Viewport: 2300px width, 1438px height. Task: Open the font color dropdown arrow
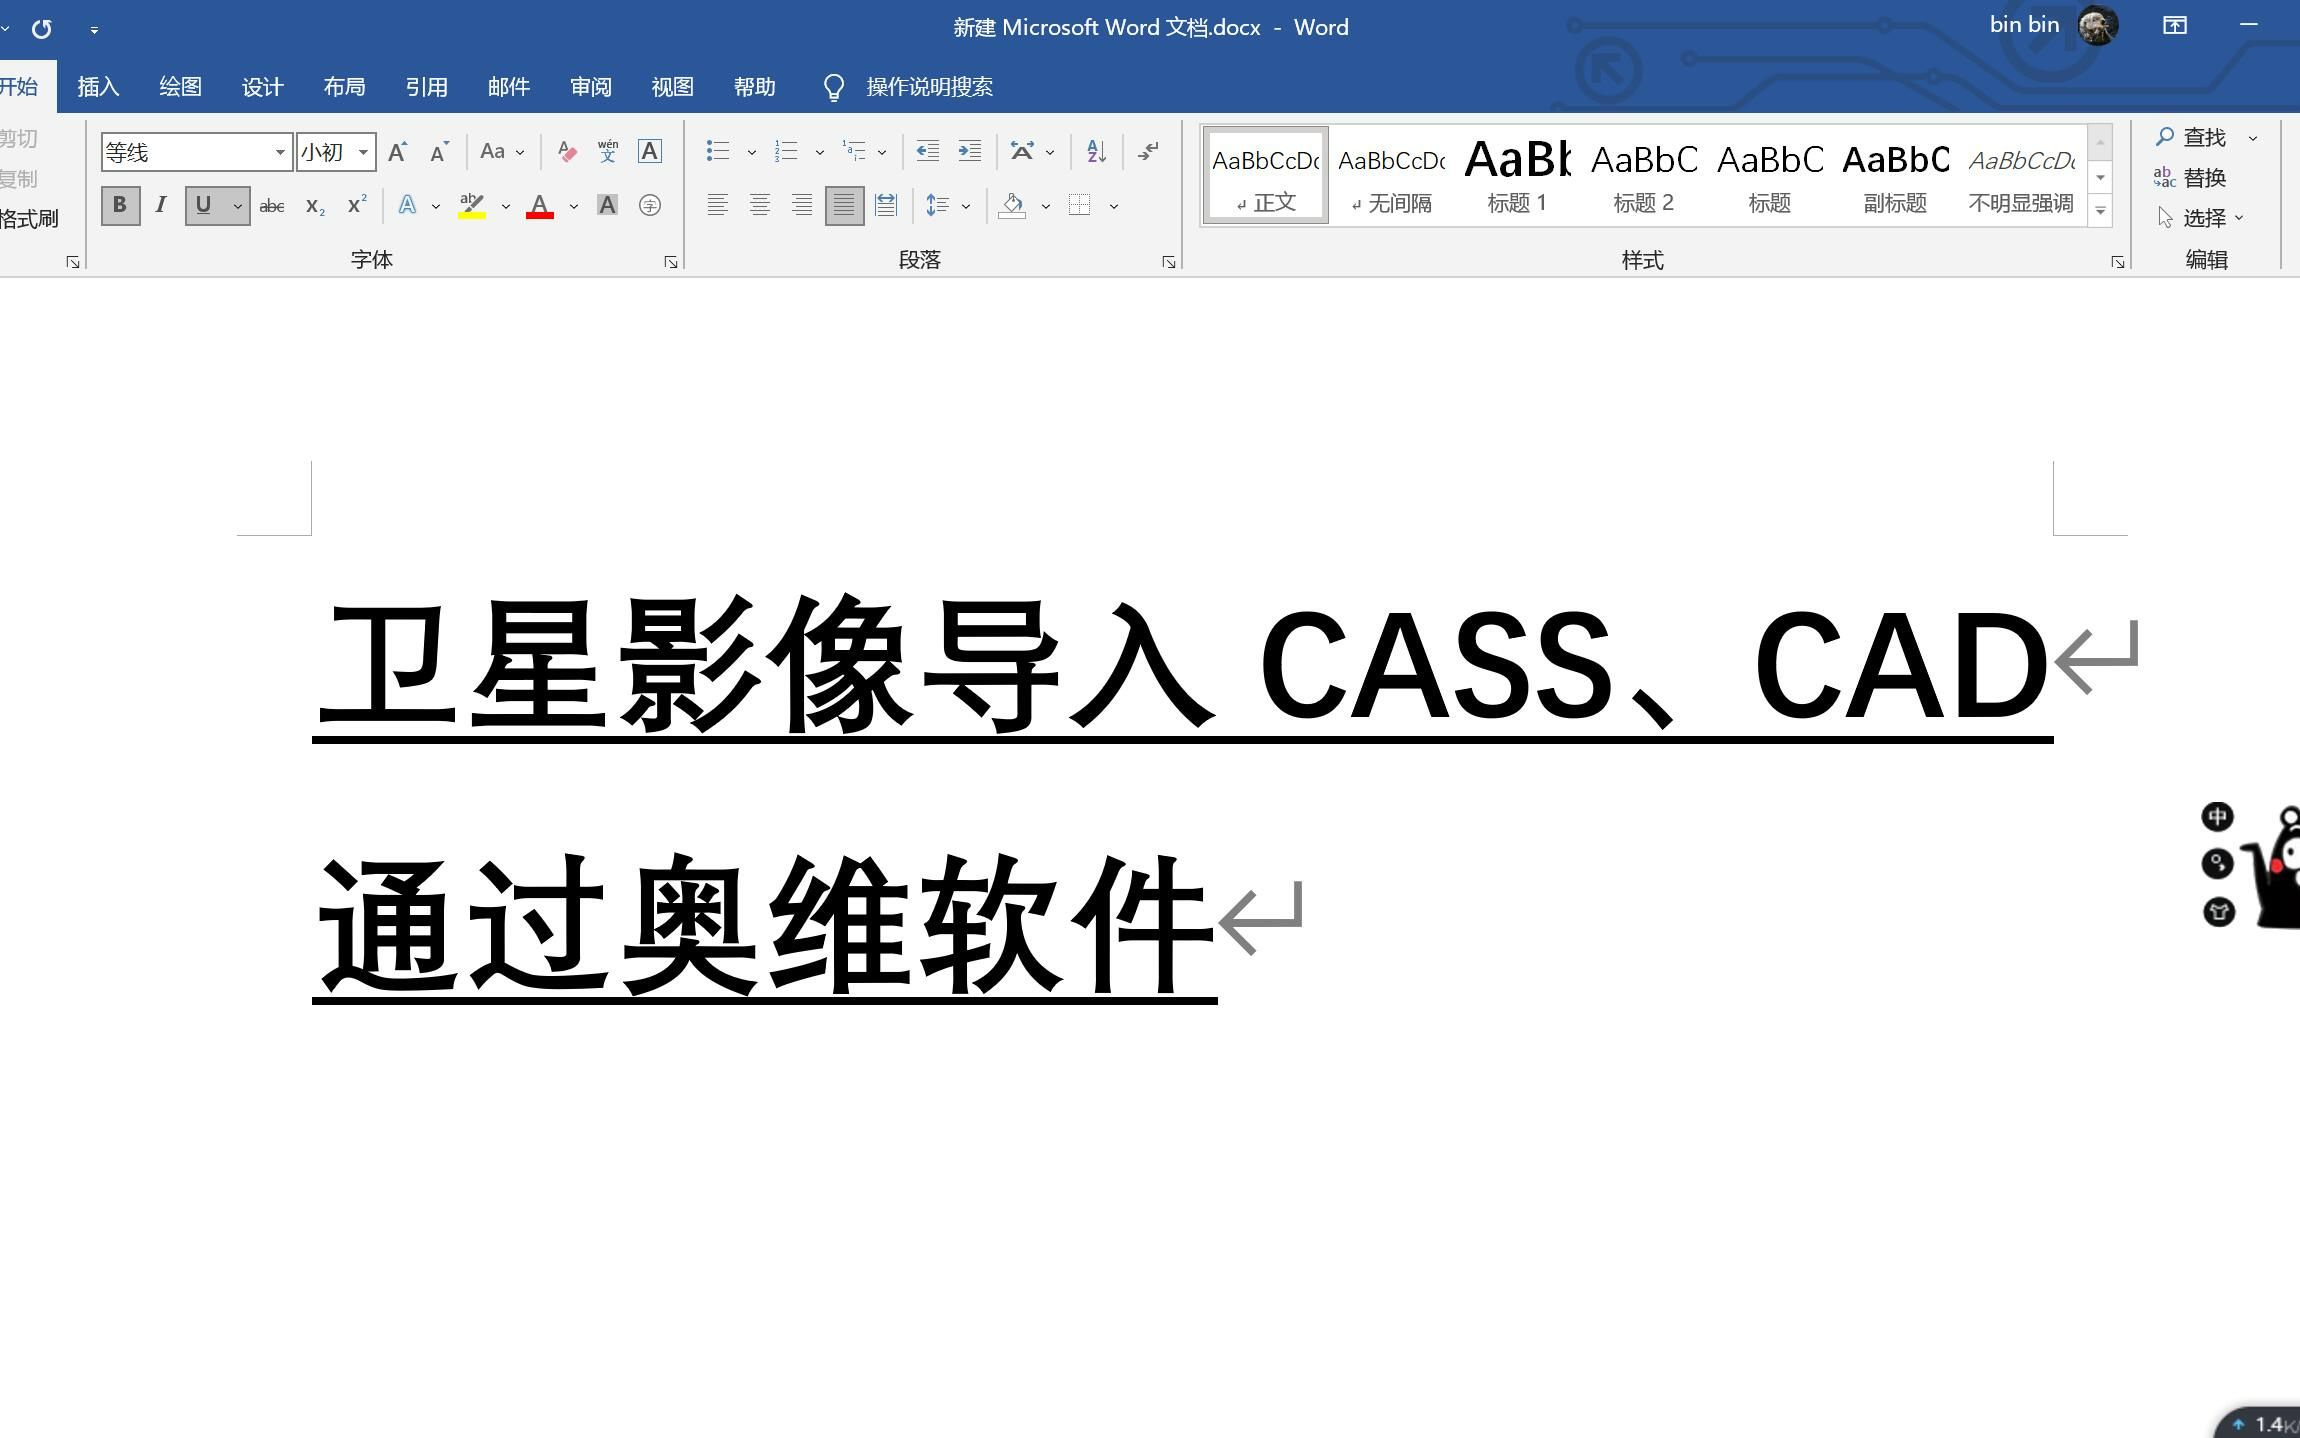click(573, 206)
